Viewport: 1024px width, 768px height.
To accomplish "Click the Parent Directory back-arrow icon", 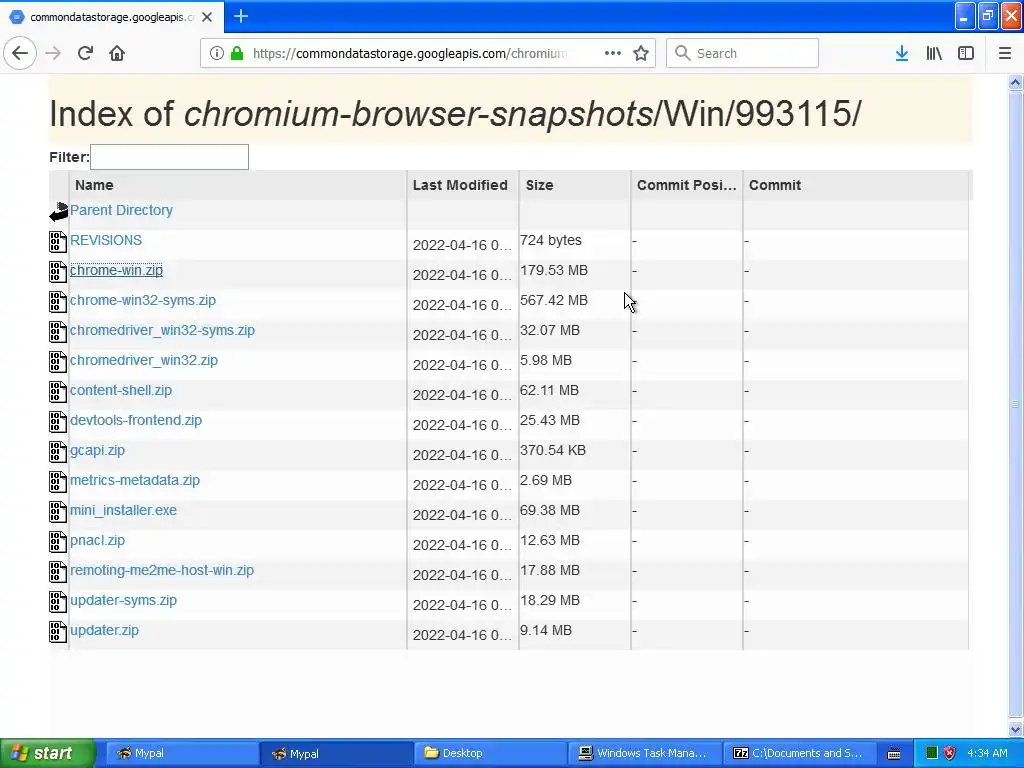I will tap(59, 212).
